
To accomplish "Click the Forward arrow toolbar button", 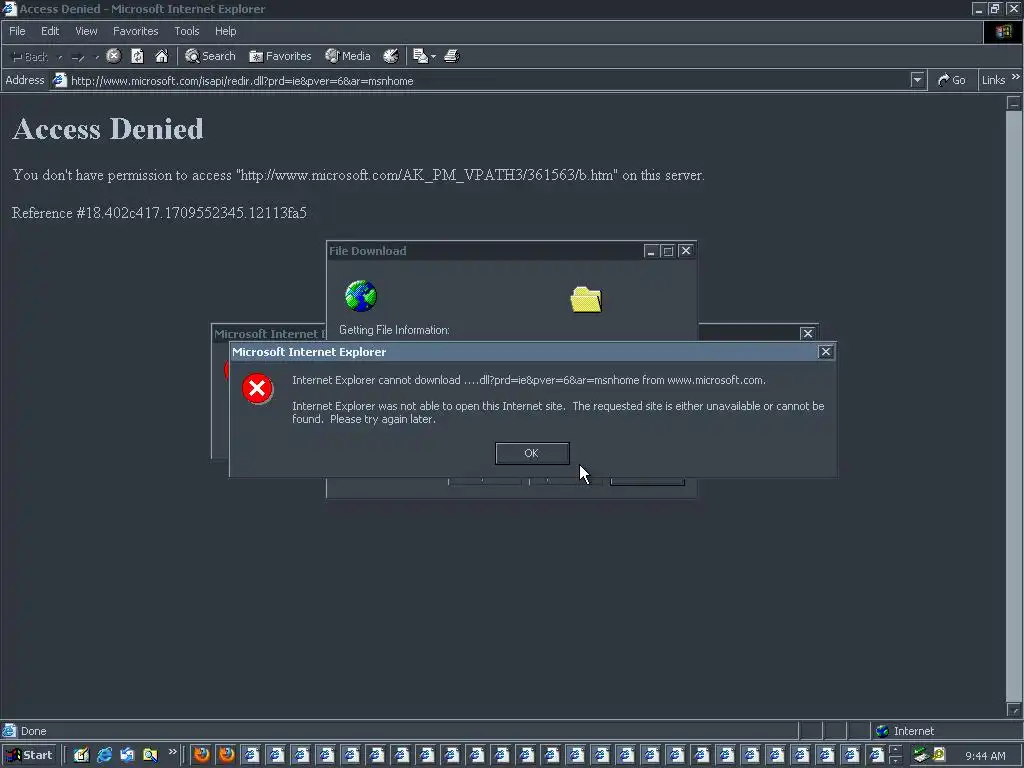I will point(78,57).
